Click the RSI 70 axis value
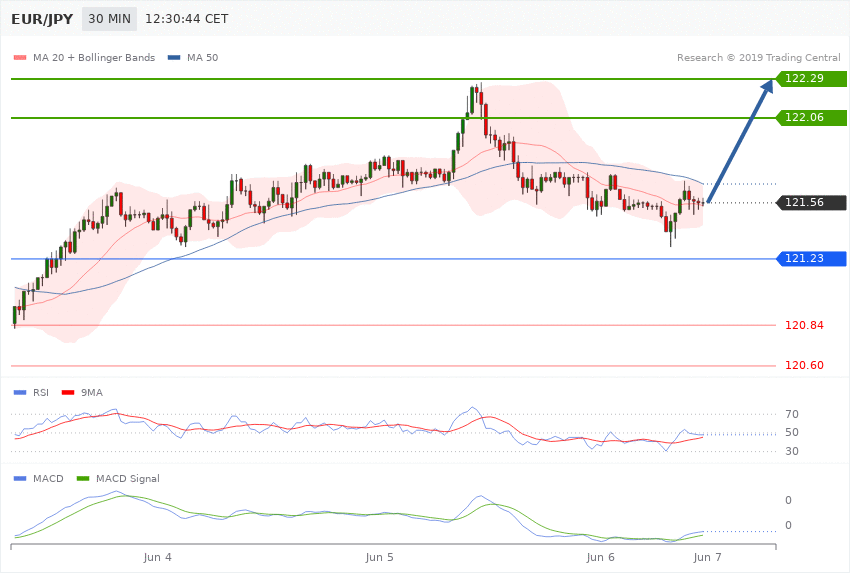The width and height of the screenshot is (850, 576). click(x=791, y=414)
